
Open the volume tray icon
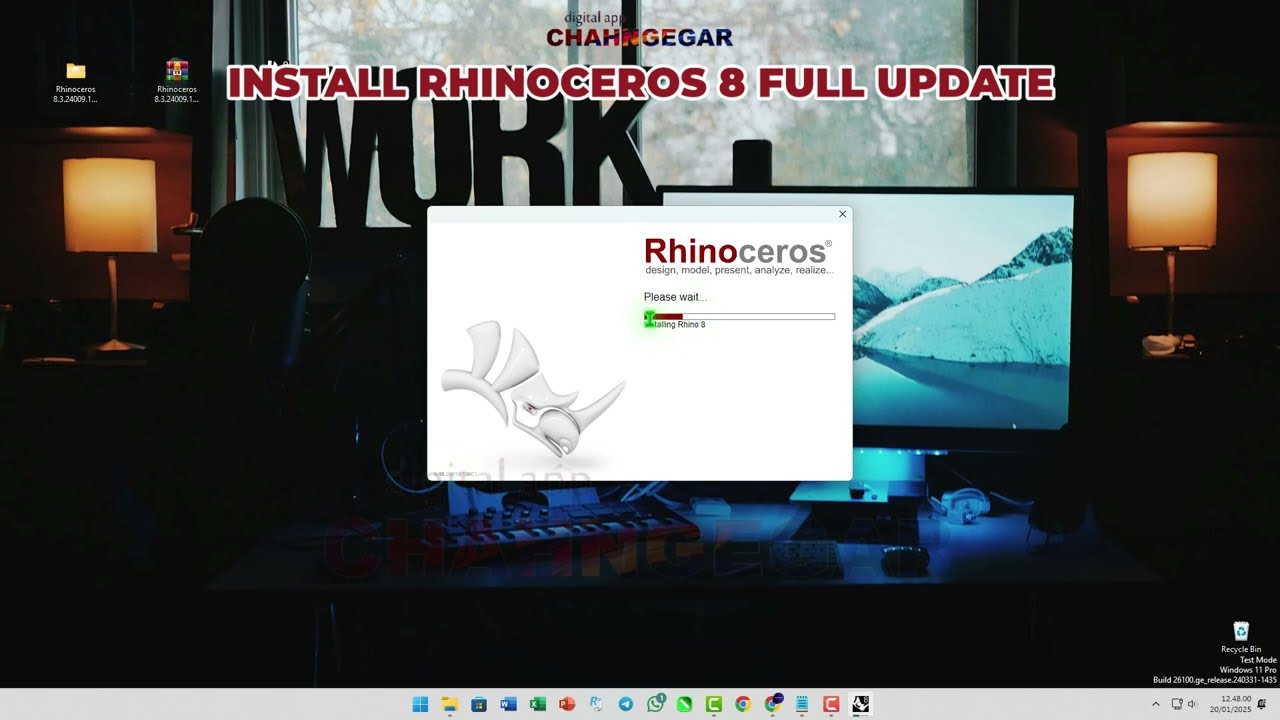tap(1191, 704)
